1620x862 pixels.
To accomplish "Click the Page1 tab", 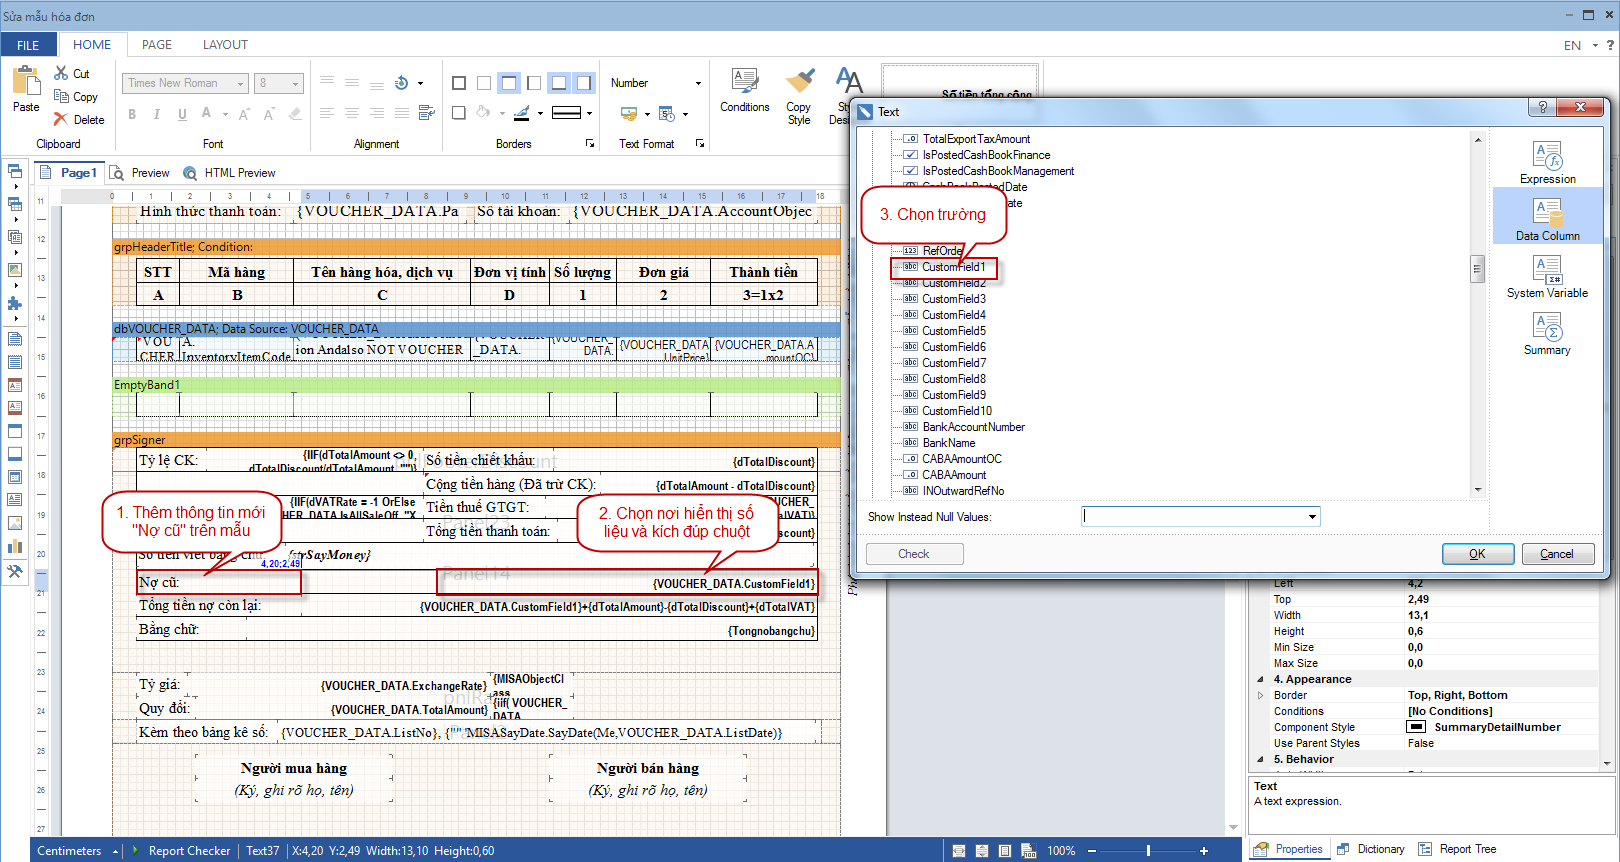I will click(x=69, y=173).
